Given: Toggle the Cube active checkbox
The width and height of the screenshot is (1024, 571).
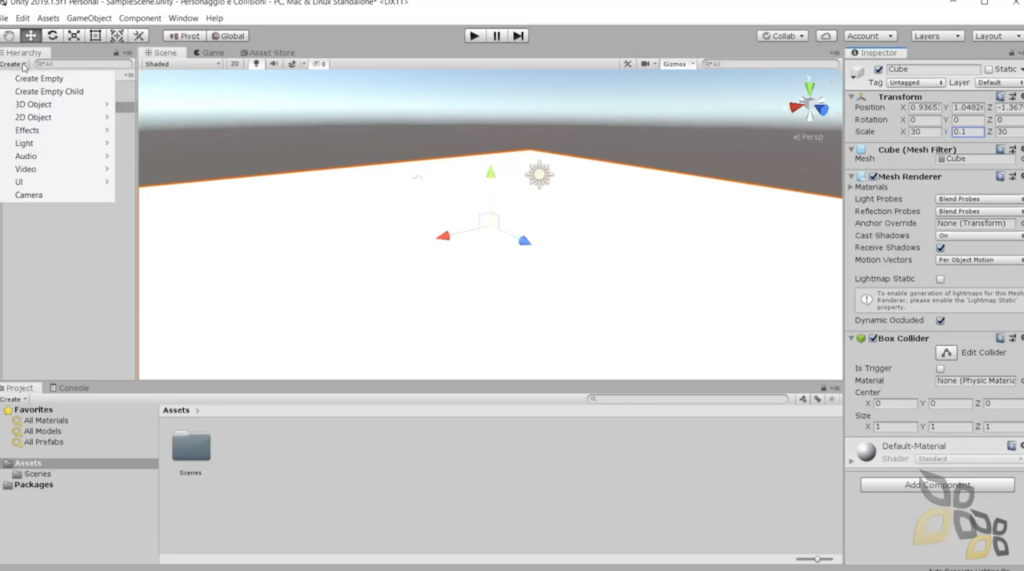Looking at the screenshot, I should point(878,69).
